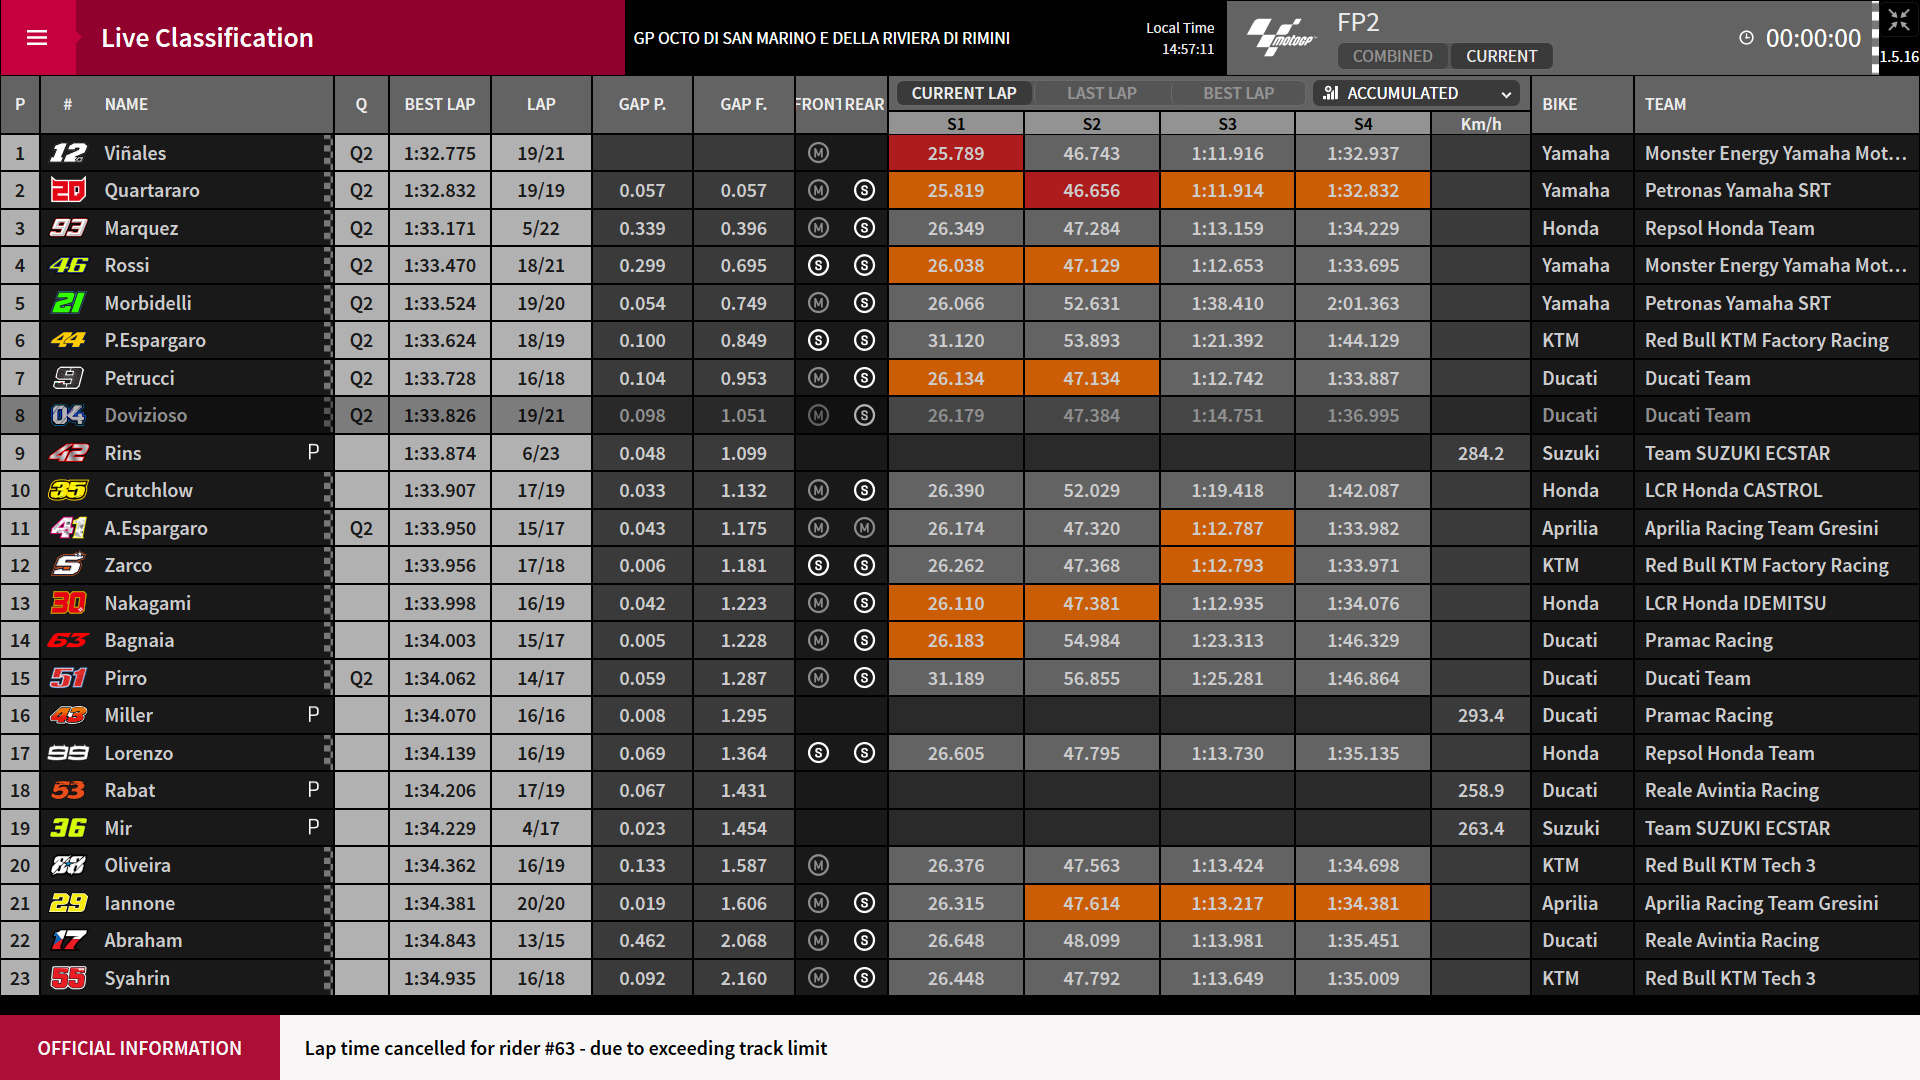The width and height of the screenshot is (1920, 1080).
Task: Click the accumulated bar chart icon
Action: [x=1331, y=93]
